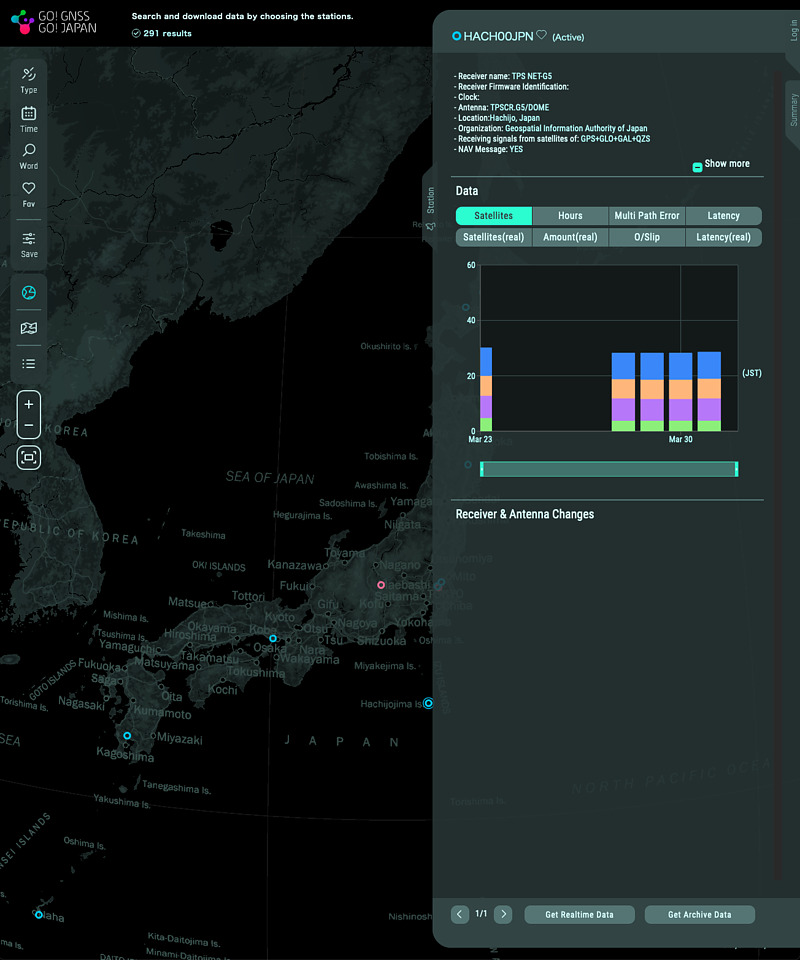Open the Time filter calendar icon

pyautogui.click(x=29, y=119)
